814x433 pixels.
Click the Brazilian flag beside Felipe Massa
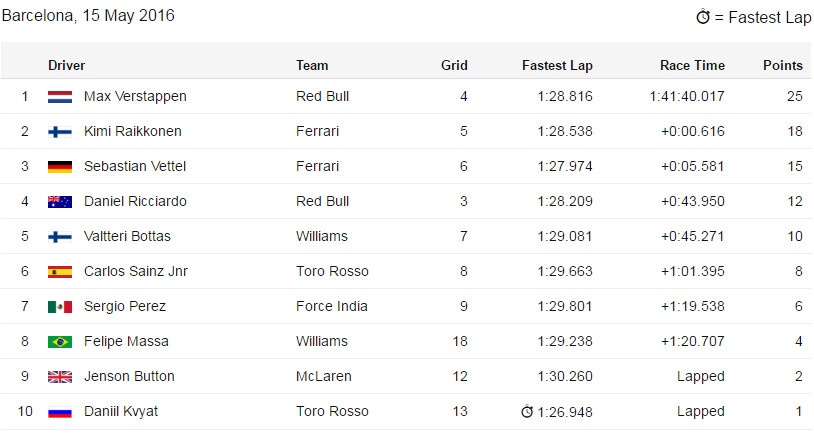pyautogui.click(x=59, y=342)
